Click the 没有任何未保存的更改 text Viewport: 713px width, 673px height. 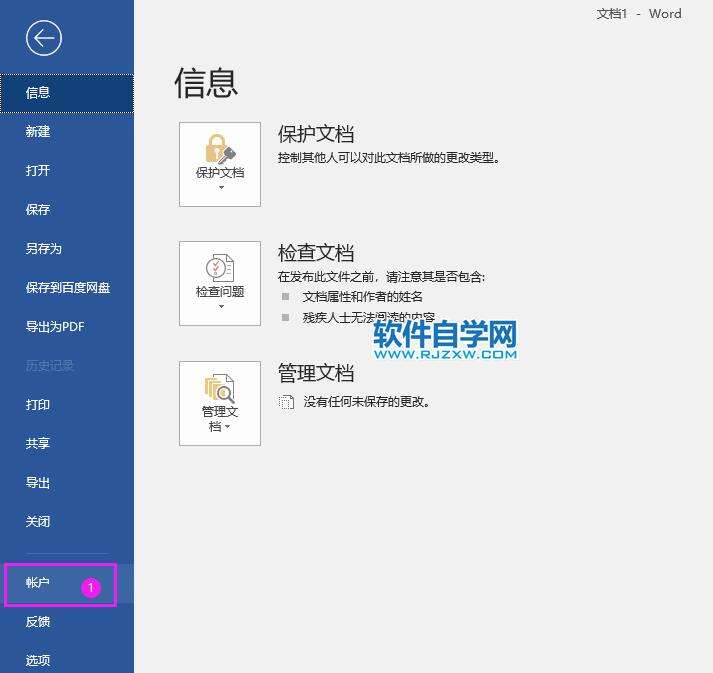tap(366, 402)
